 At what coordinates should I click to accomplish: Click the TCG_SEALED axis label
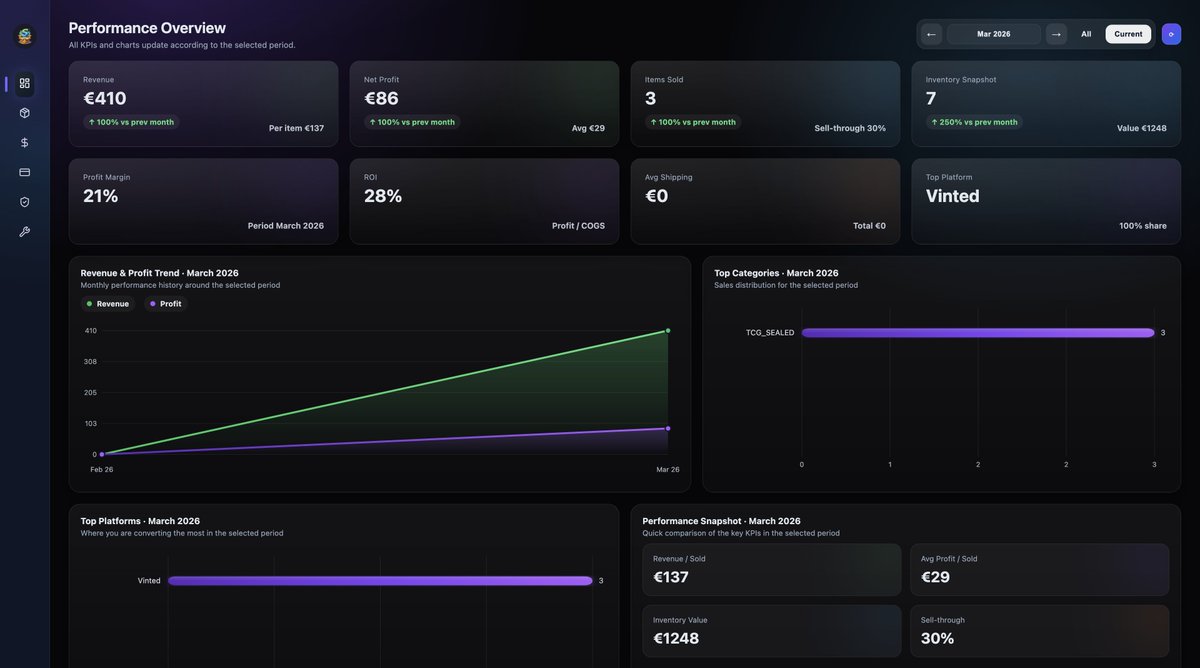(x=770, y=333)
